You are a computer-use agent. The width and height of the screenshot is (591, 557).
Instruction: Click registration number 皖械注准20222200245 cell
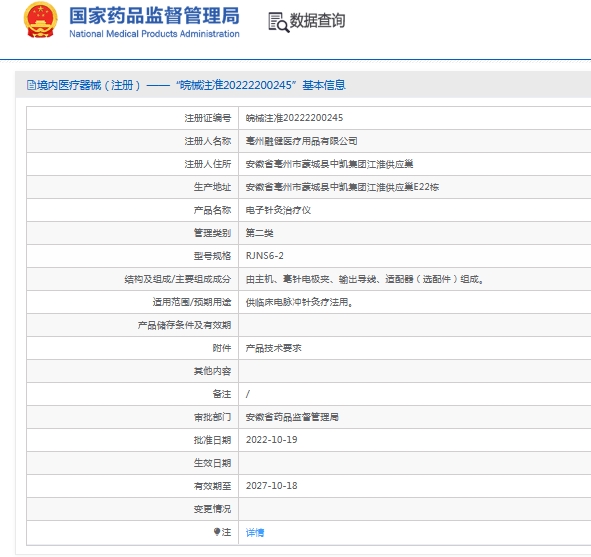click(294, 118)
